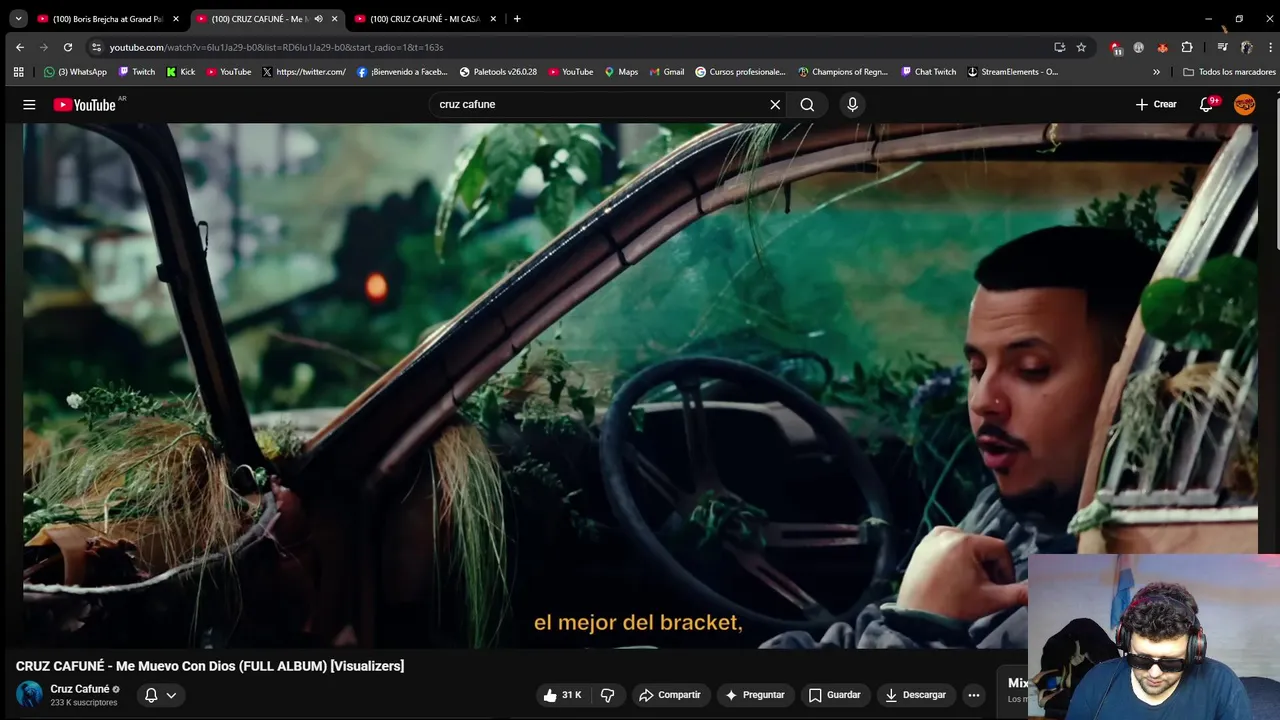The width and height of the screenshot is (1280, 720).
Task: Open the Chrome three-dot menu
Action: [1270, 47]
